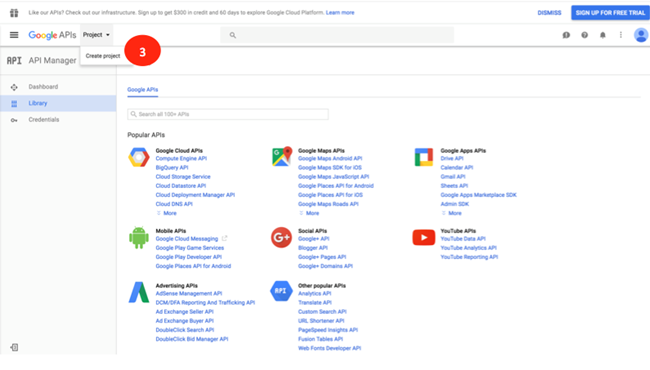Expand More under Google Maps APIs
The height and width of the screenshot is (370, 650).
pos(309,213)
